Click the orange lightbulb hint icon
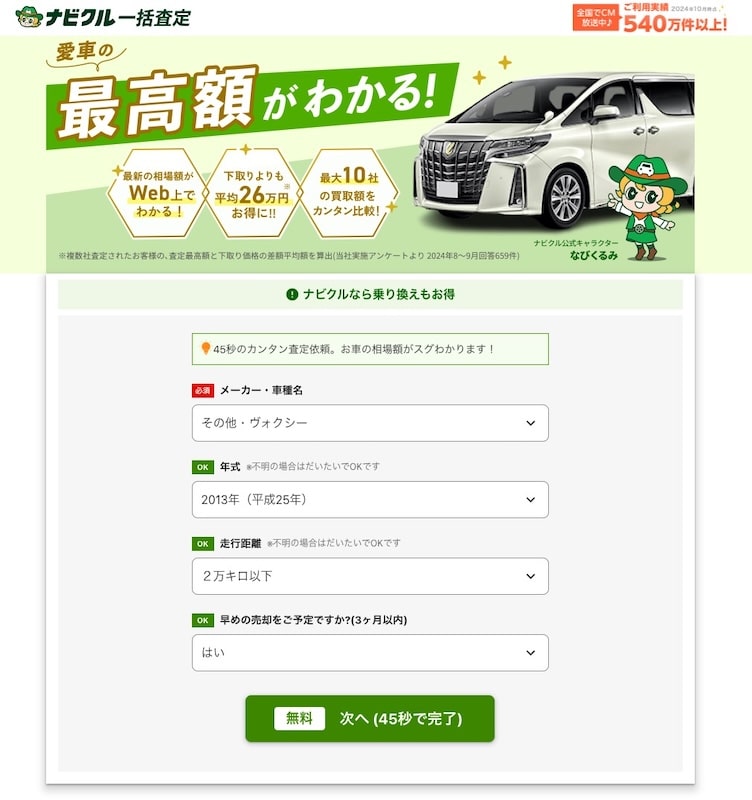 click(206, 348)
